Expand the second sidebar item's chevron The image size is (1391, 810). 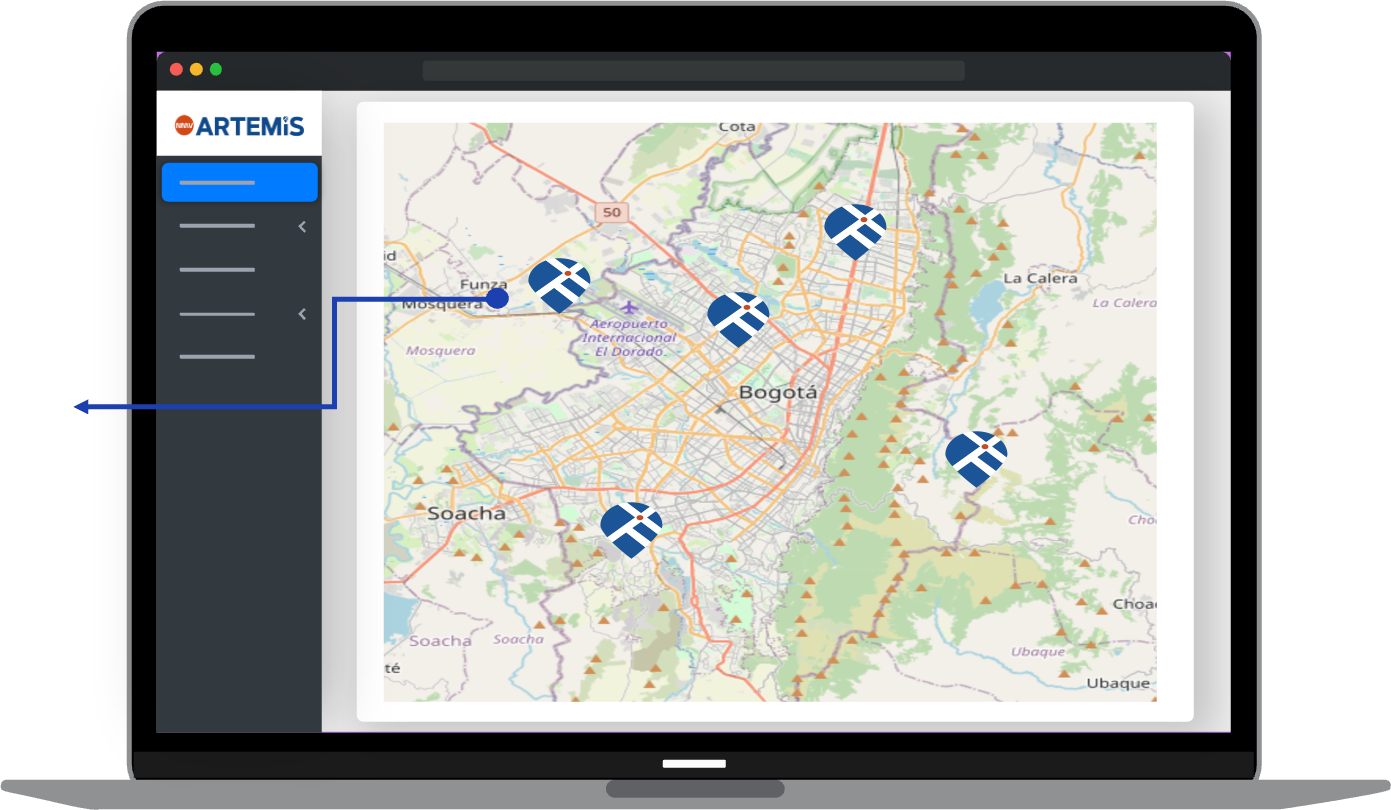[302, 227]
